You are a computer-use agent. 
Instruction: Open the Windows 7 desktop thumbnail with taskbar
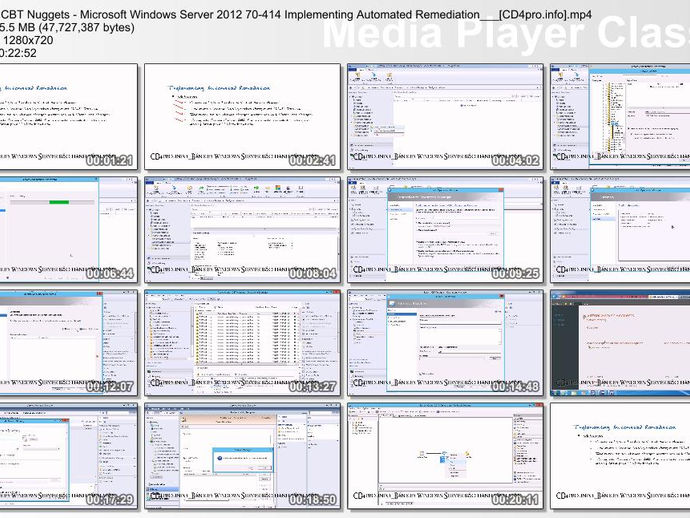tap(620, 343)
